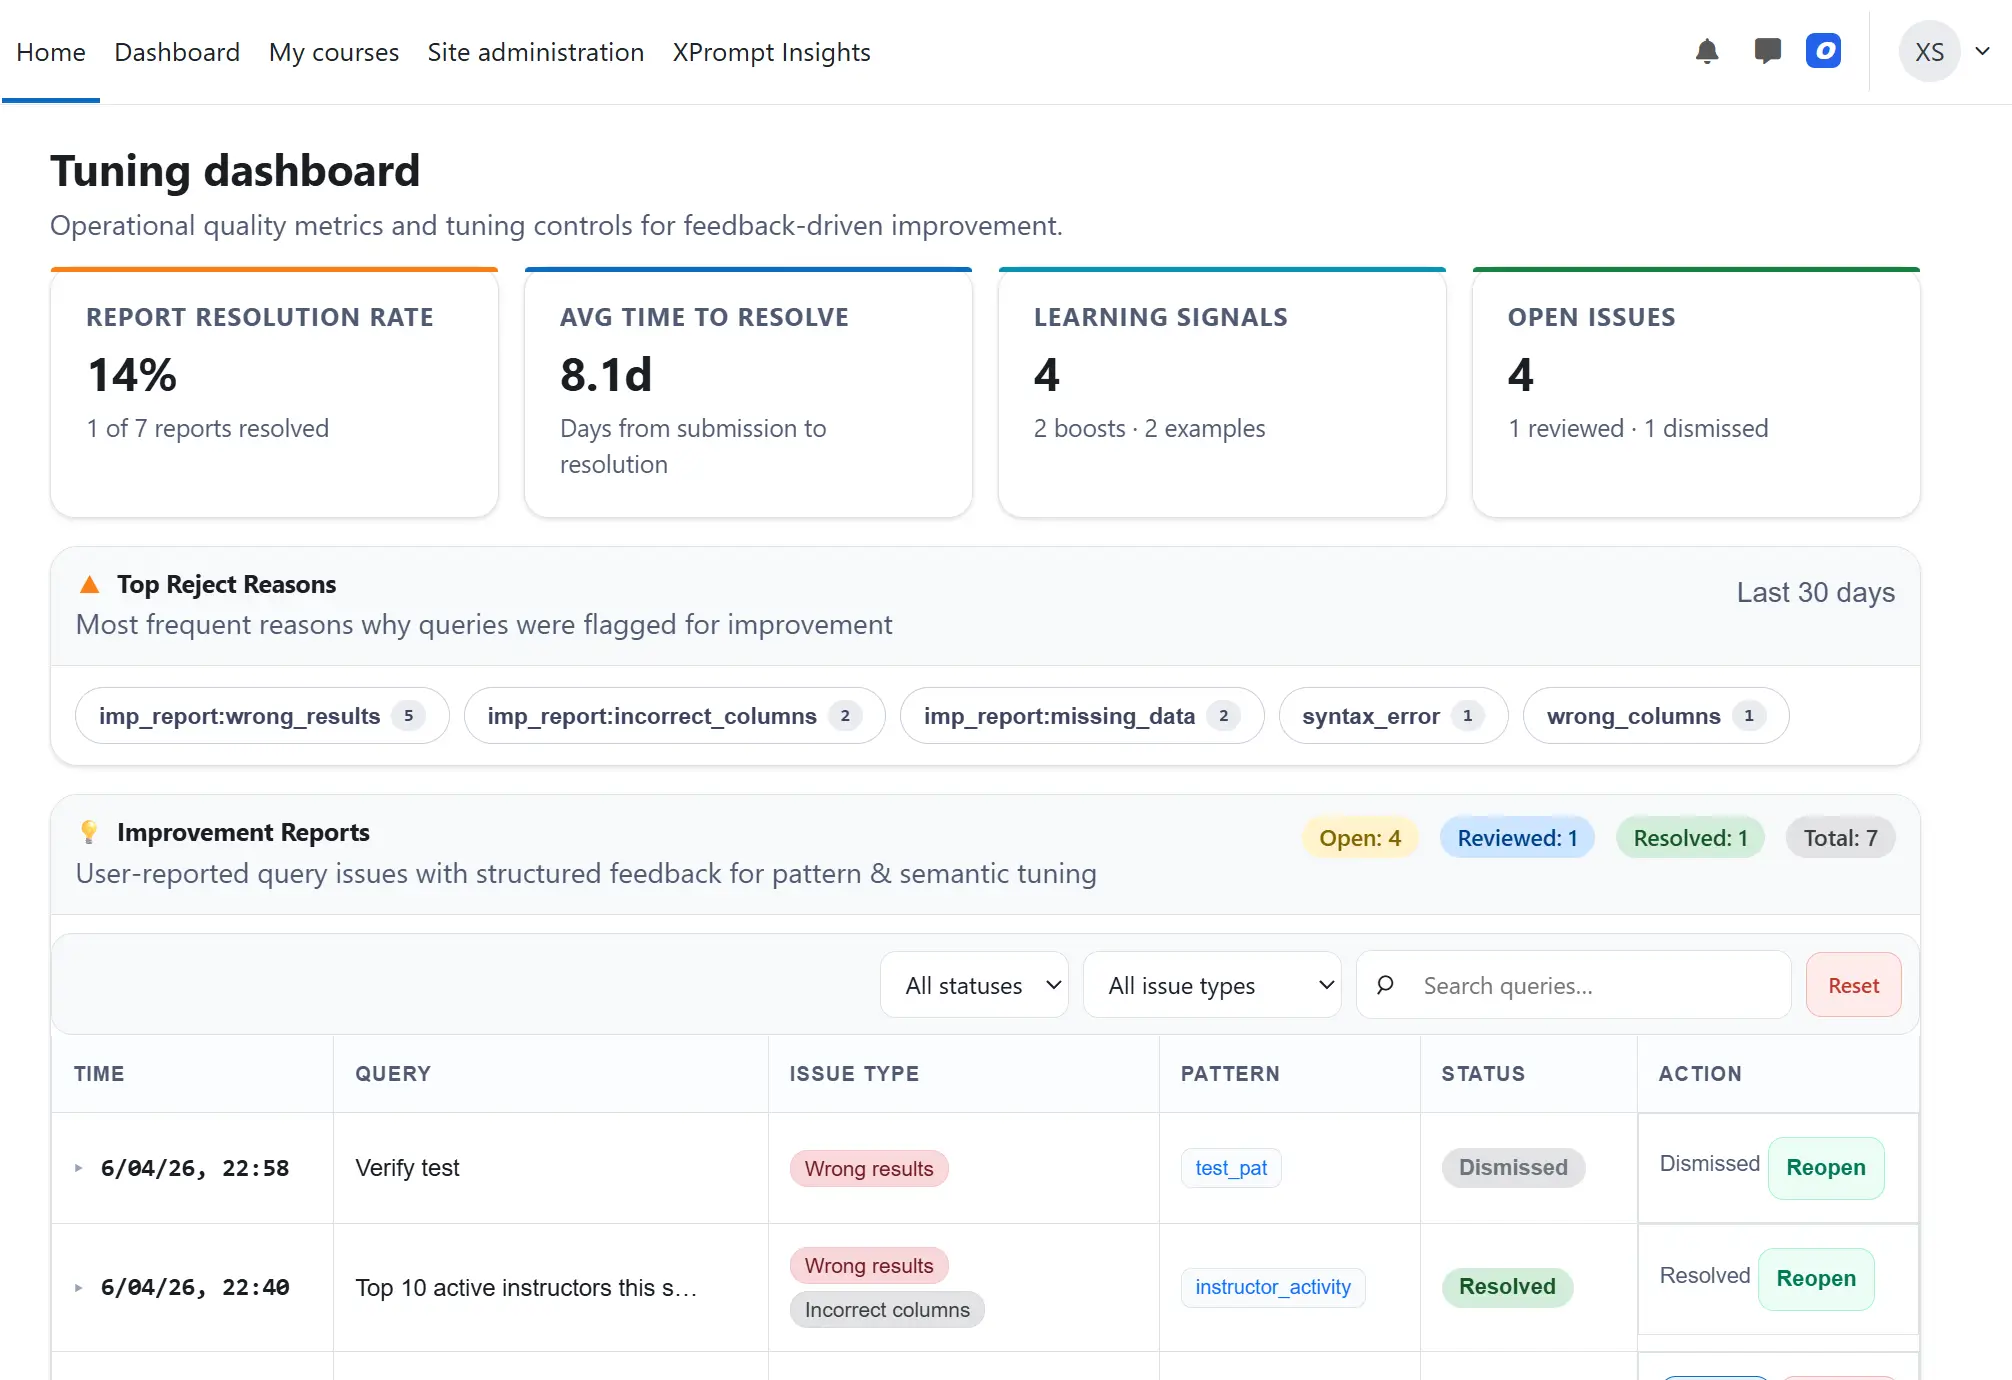The width and height of the screenshot is (2012, 1380).
Task: Click the Top Reject Reasons warning triangle
Action: click(x=89, y=584)
